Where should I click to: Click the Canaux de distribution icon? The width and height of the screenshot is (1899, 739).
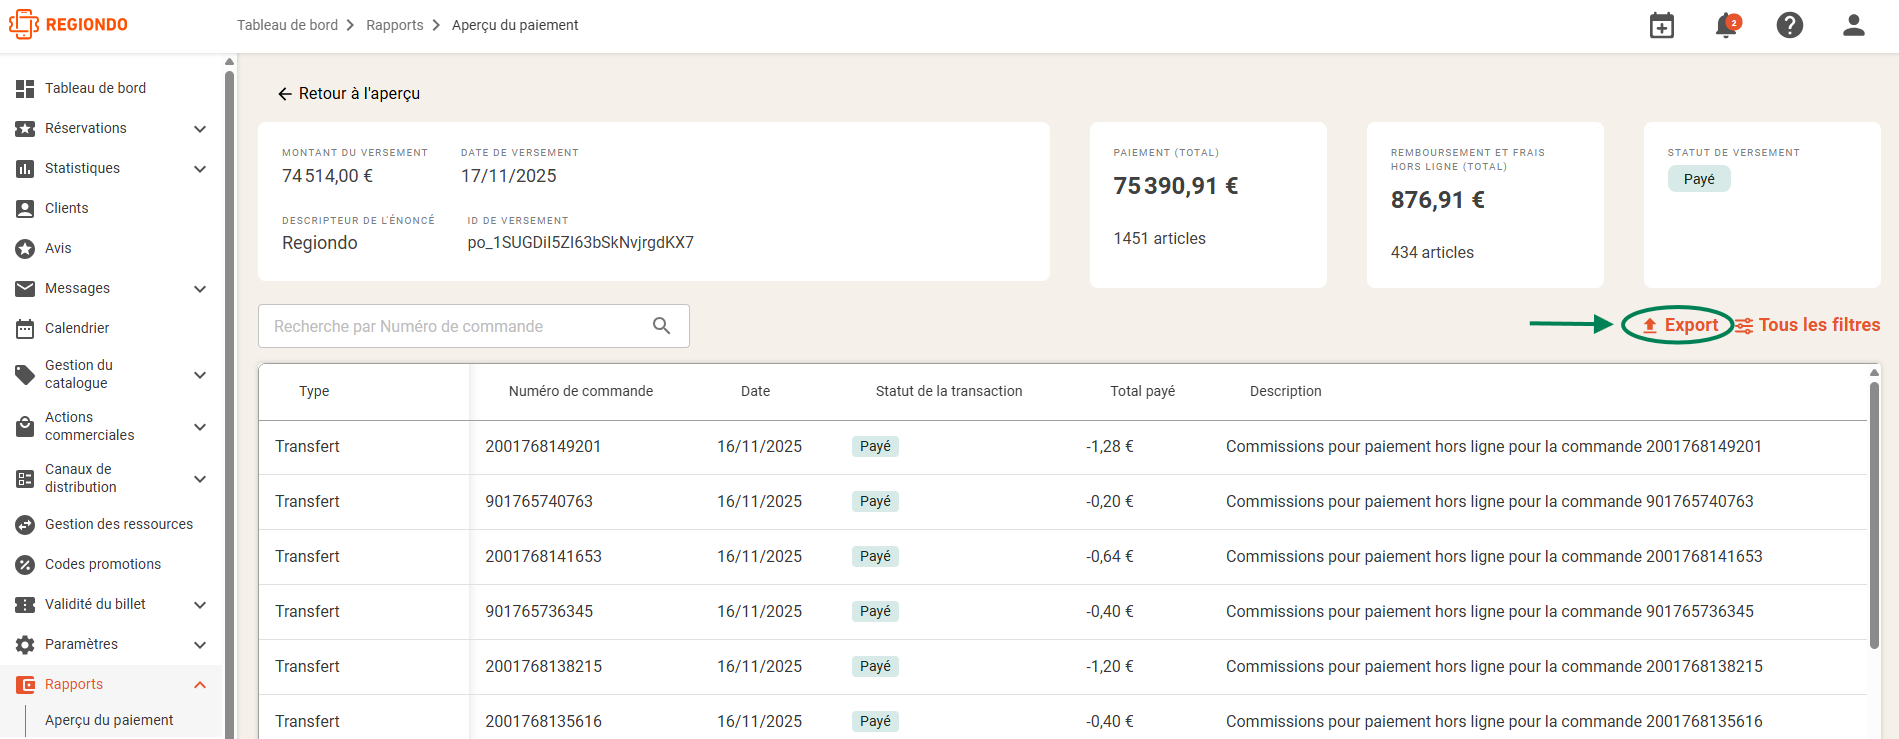click(x=25, y=479)
